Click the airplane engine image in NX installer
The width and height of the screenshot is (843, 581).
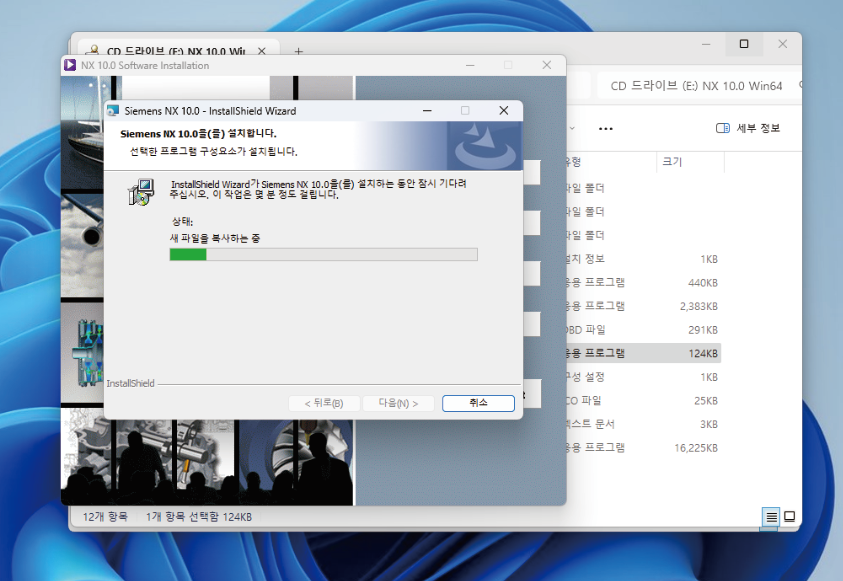pyautogui.click(x=82, y=245)
